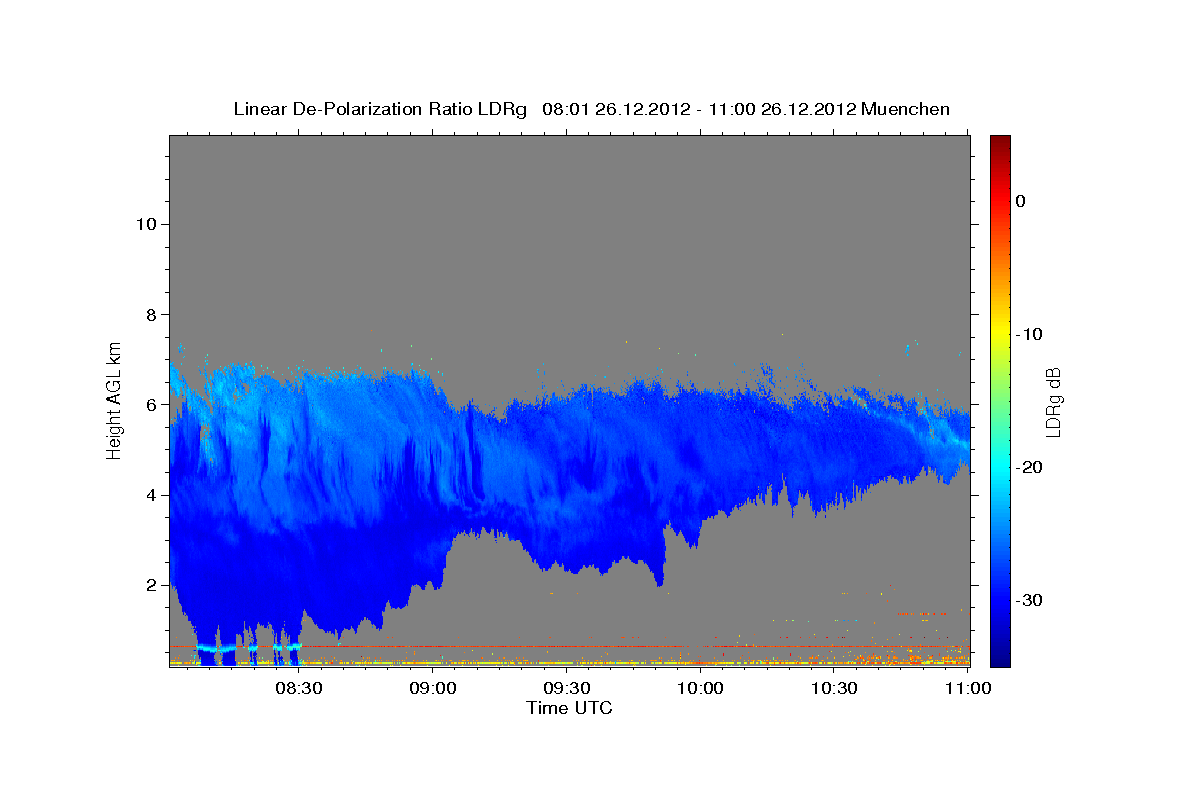Click the 'Muenchen' location text in the title

coord(906,109)
